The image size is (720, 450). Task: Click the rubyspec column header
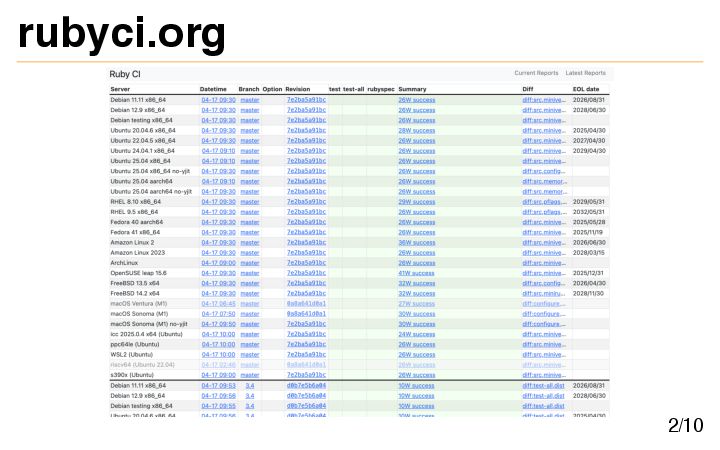[x=381, y=89]
